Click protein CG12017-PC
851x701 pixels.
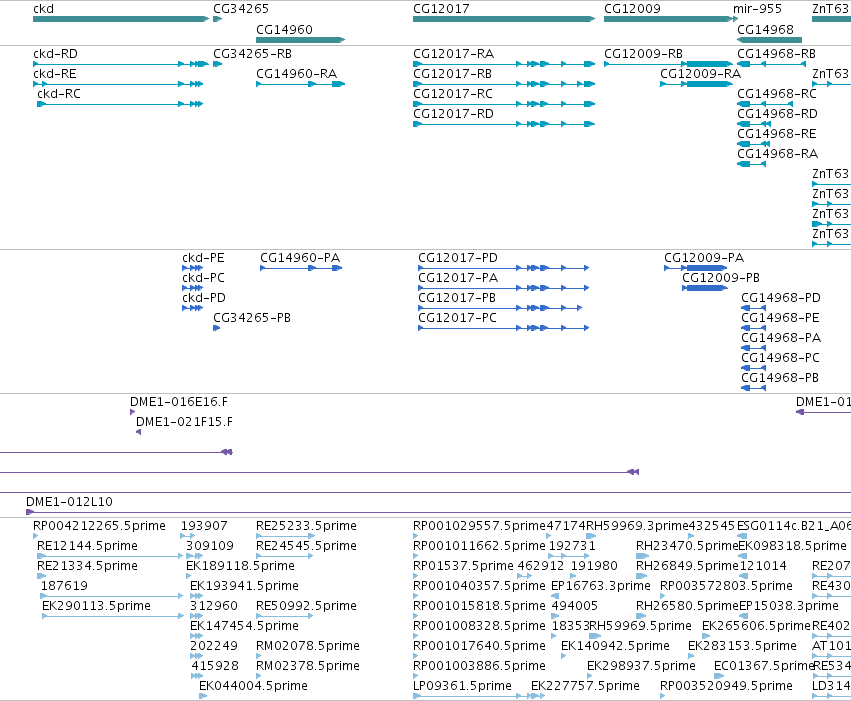click(457, 318)
